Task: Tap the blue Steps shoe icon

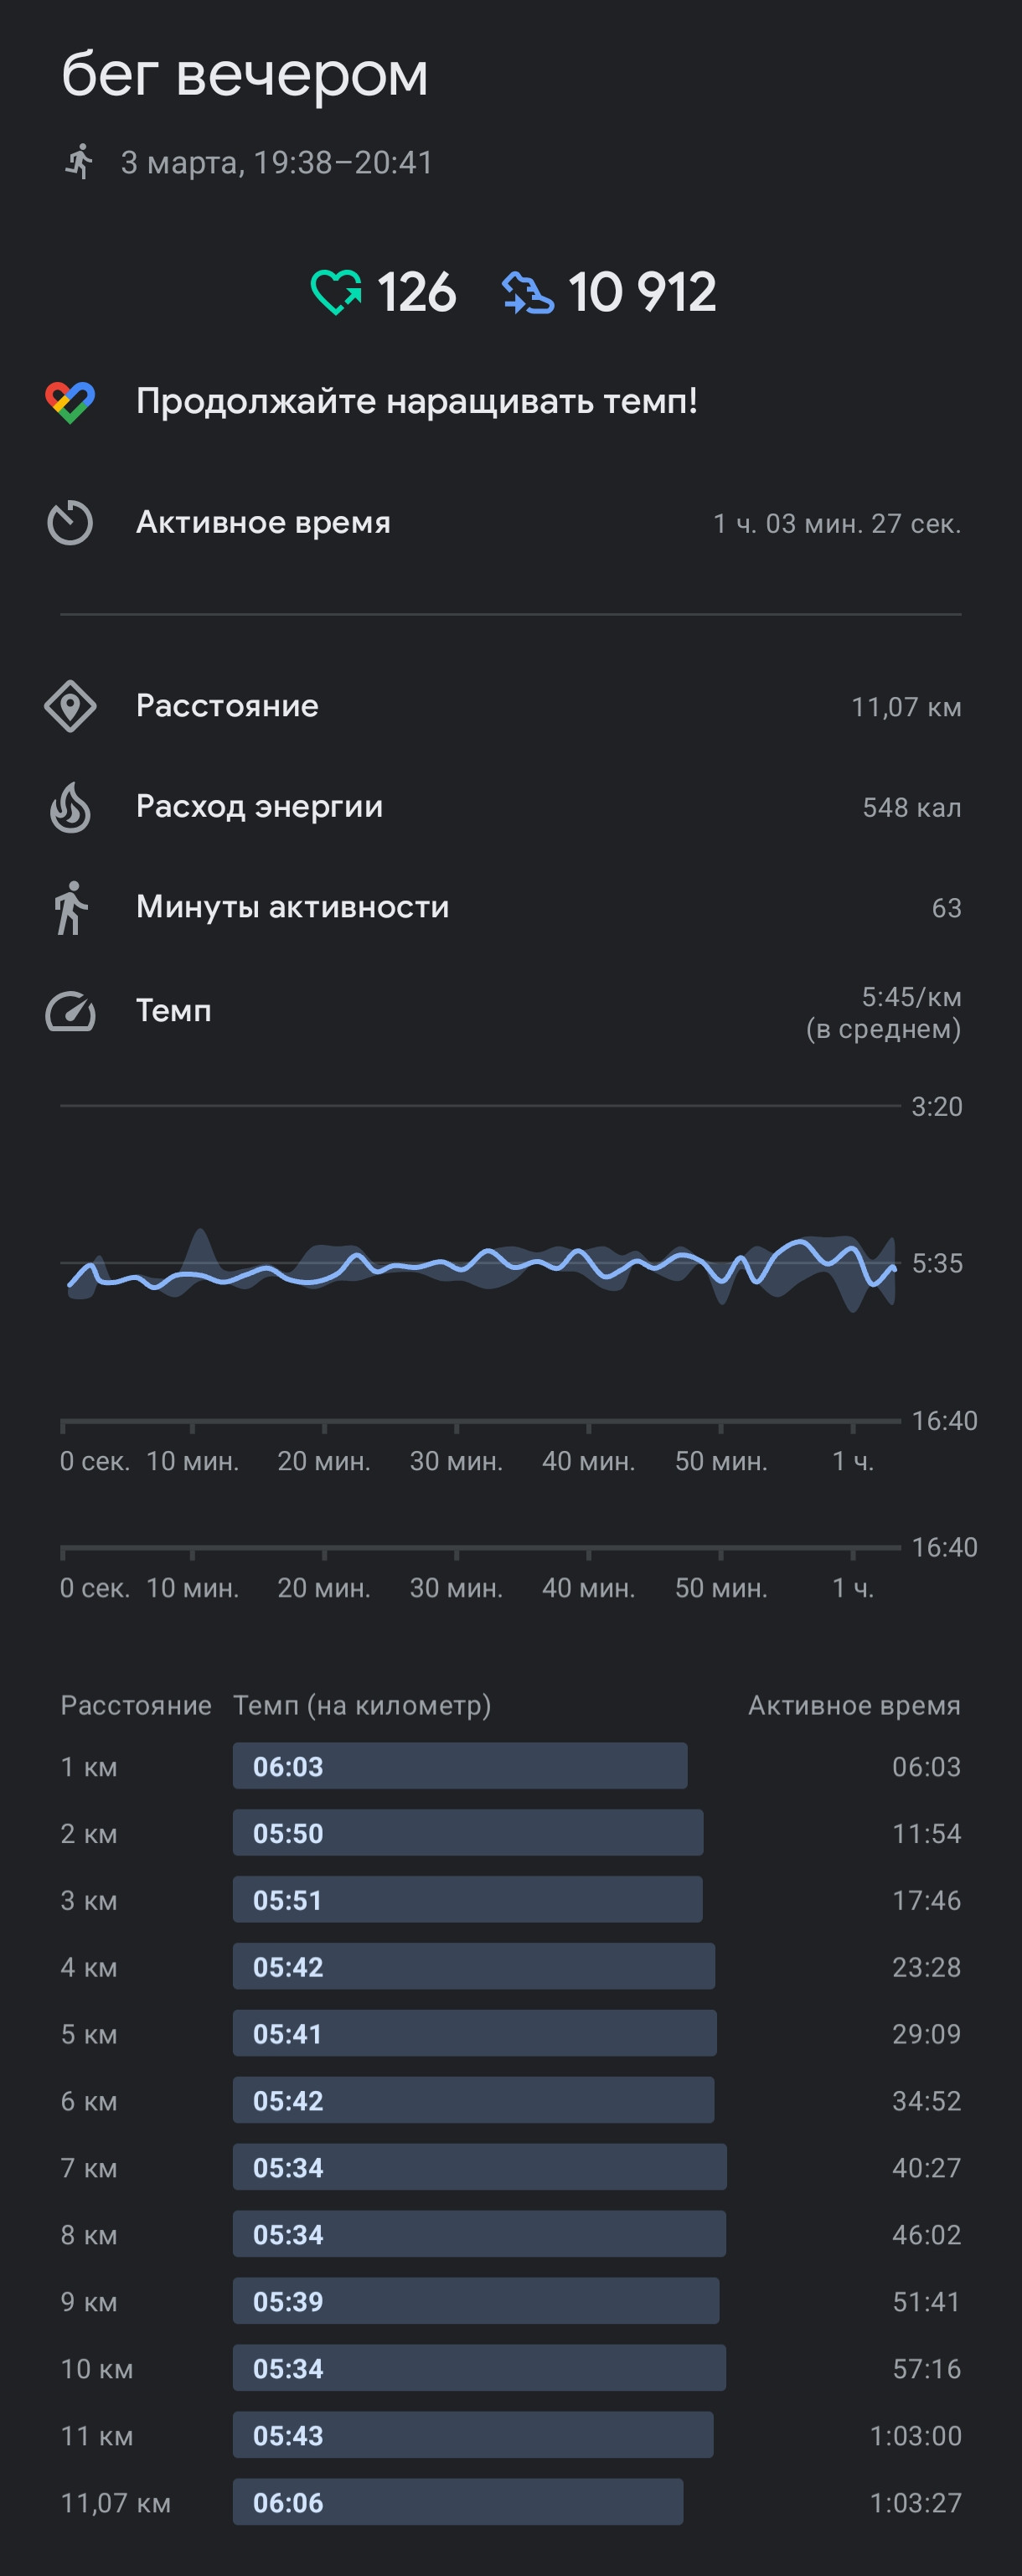Action: click(x=527, y=293)
